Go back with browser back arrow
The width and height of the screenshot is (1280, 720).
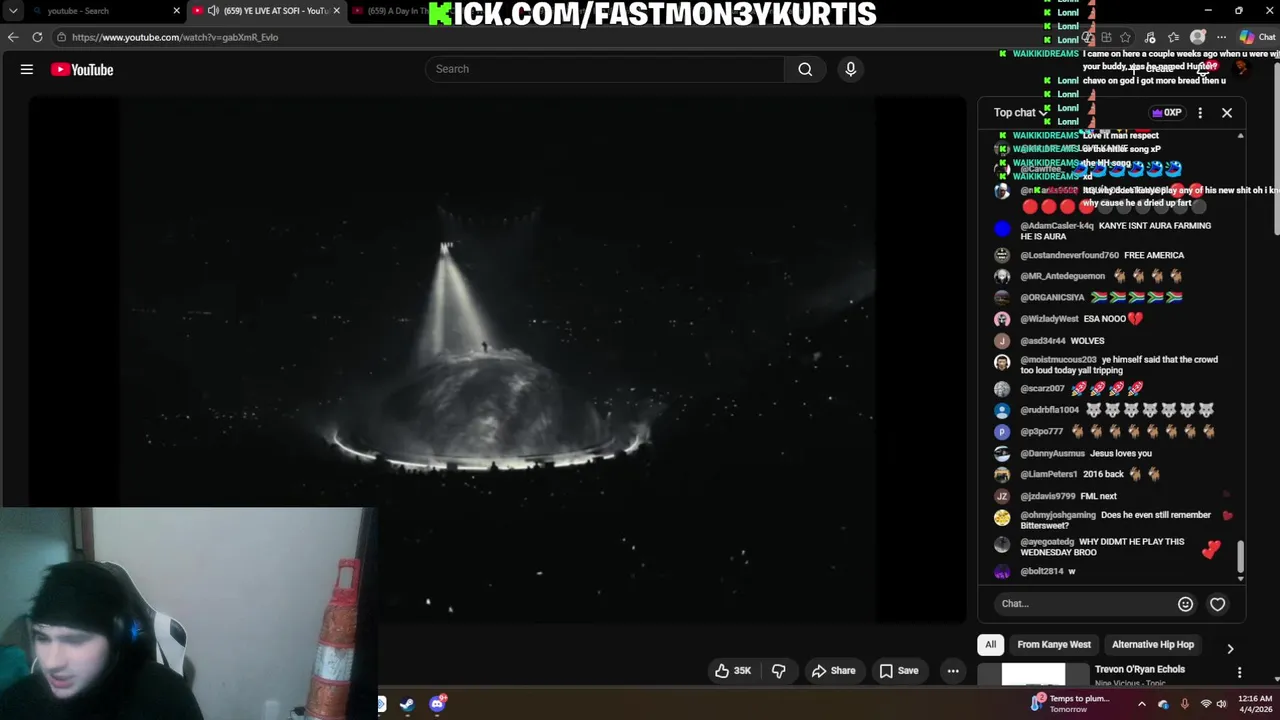(13, 37)
